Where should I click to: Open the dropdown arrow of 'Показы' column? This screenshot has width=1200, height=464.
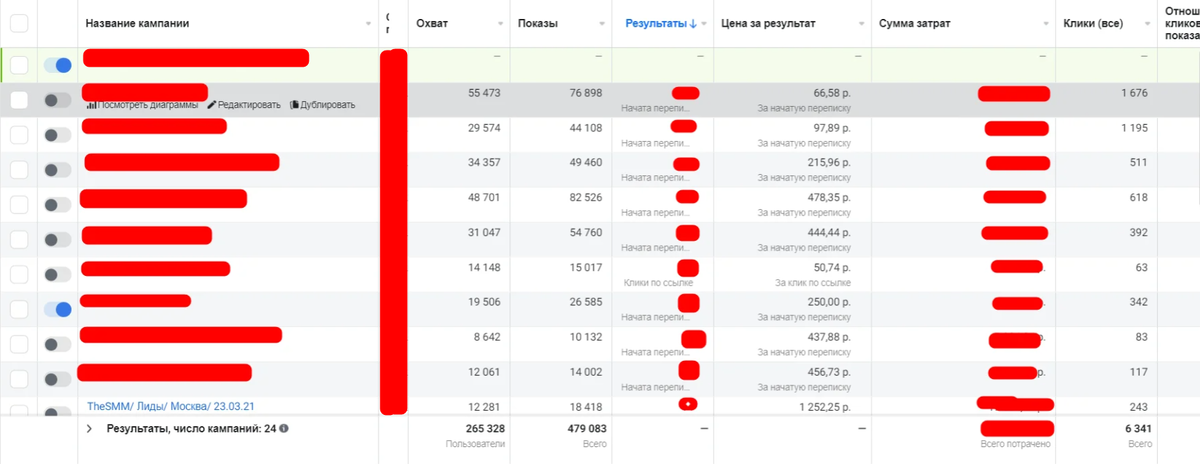tap(600, 23)
